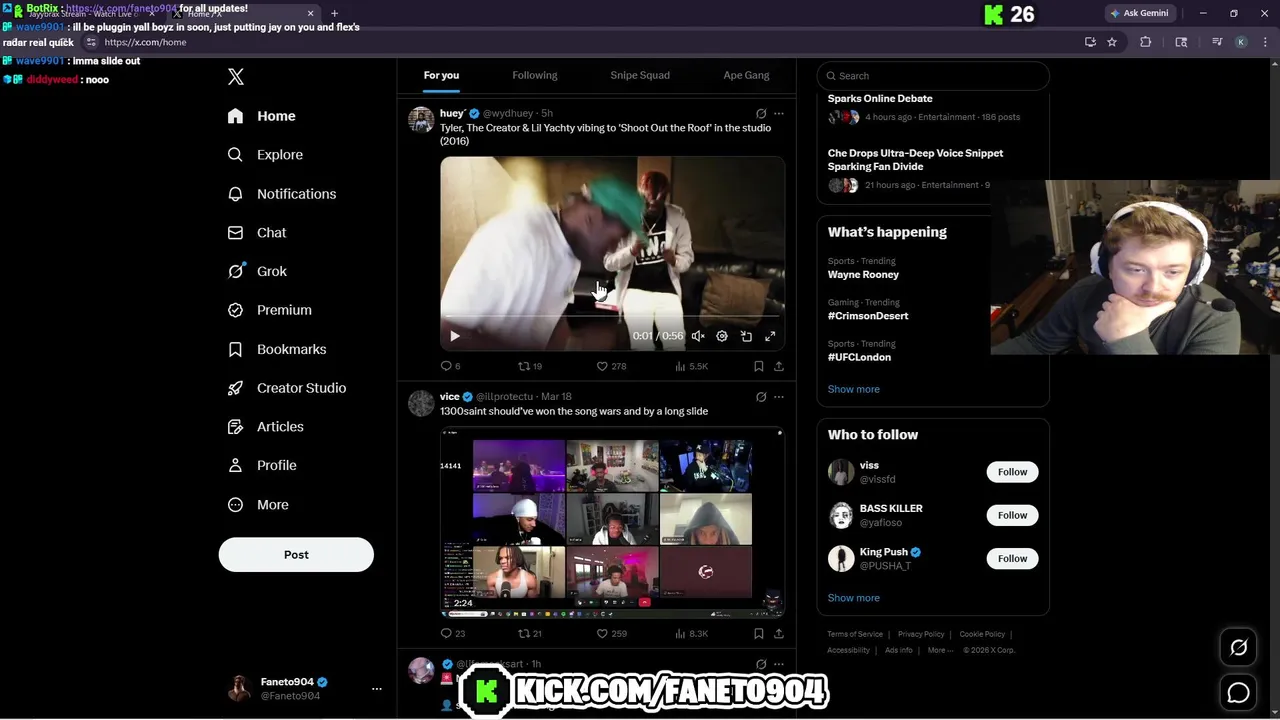Image resolution: width=1280 pixels, height=720 pixels.
Task: Open Grok explain icon on huey's post
Action: point(761,114)
